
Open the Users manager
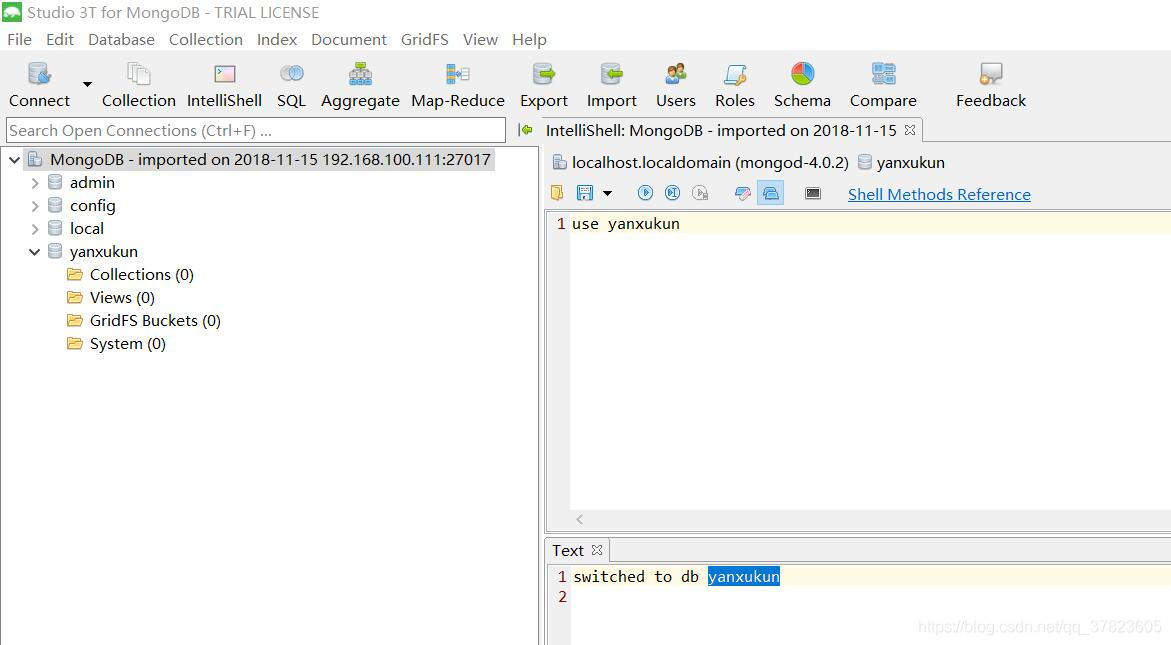click(x=676, y=86)
